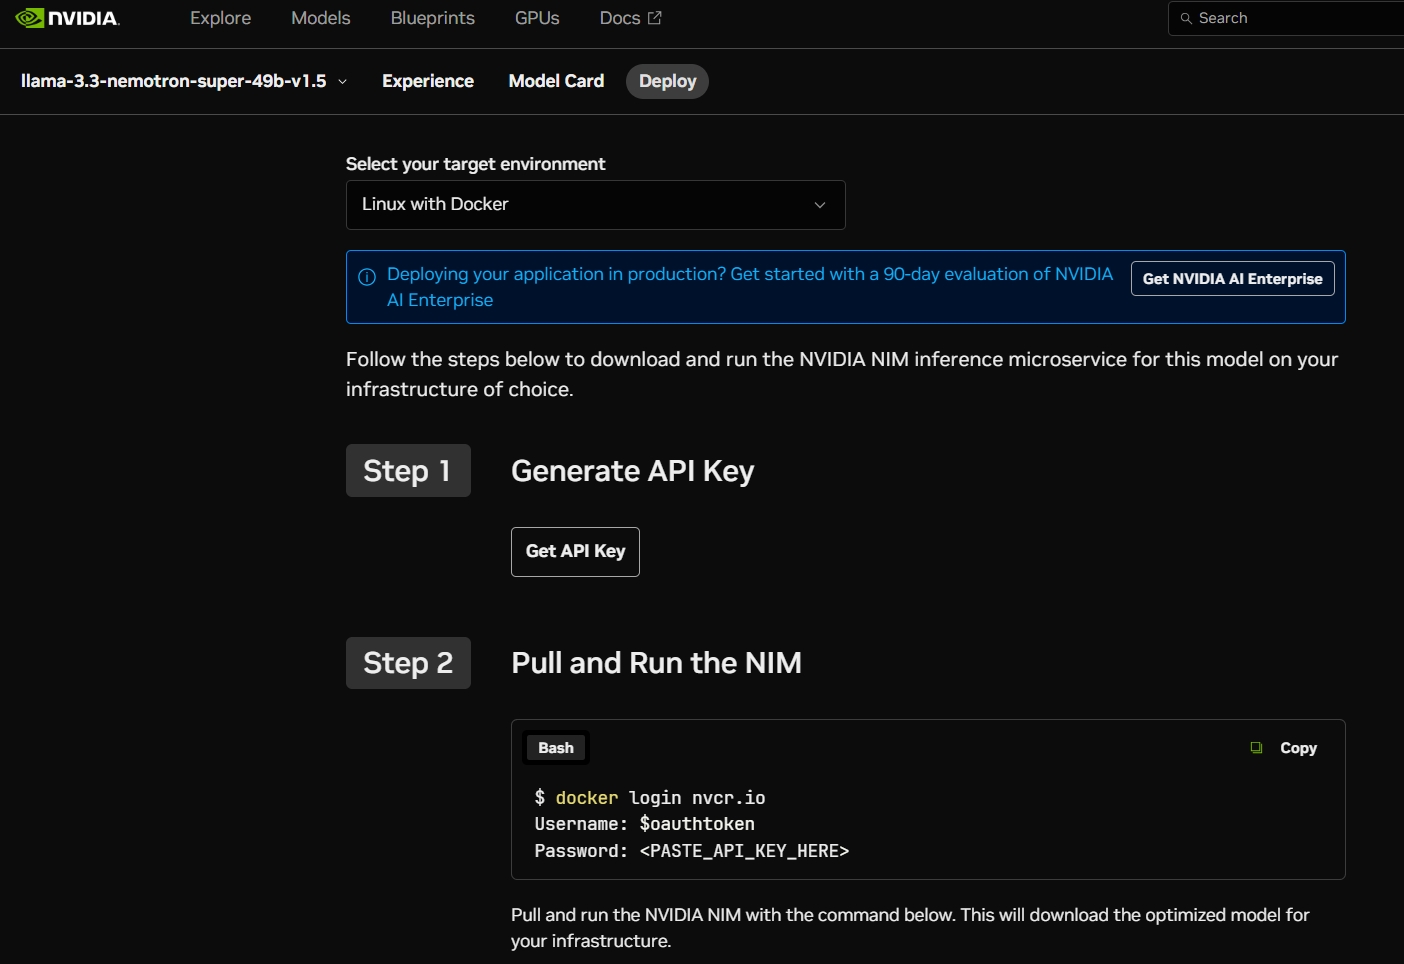This screenshot has width=1404, height=964.
Task: Click the copy icon in the Bash code block
Action: (x=1256, y=748)
